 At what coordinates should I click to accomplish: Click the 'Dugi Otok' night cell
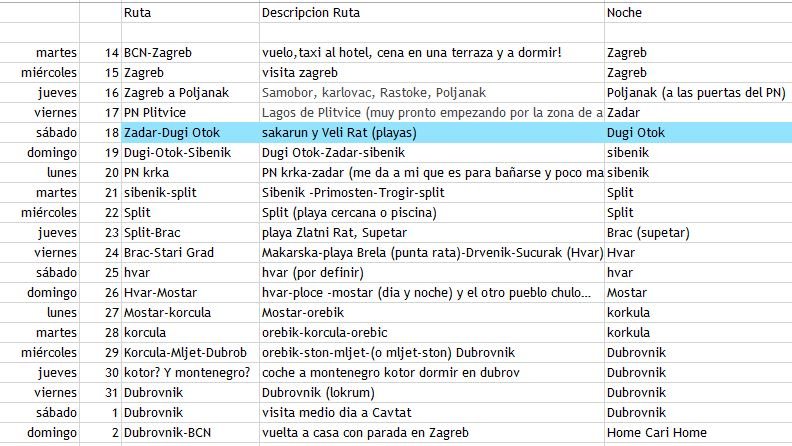click(698, 133)
